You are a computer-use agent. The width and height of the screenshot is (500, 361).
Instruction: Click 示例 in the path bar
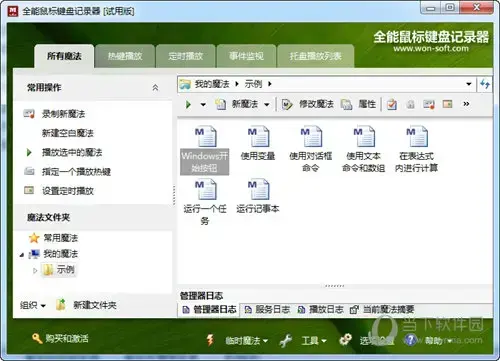253,84
